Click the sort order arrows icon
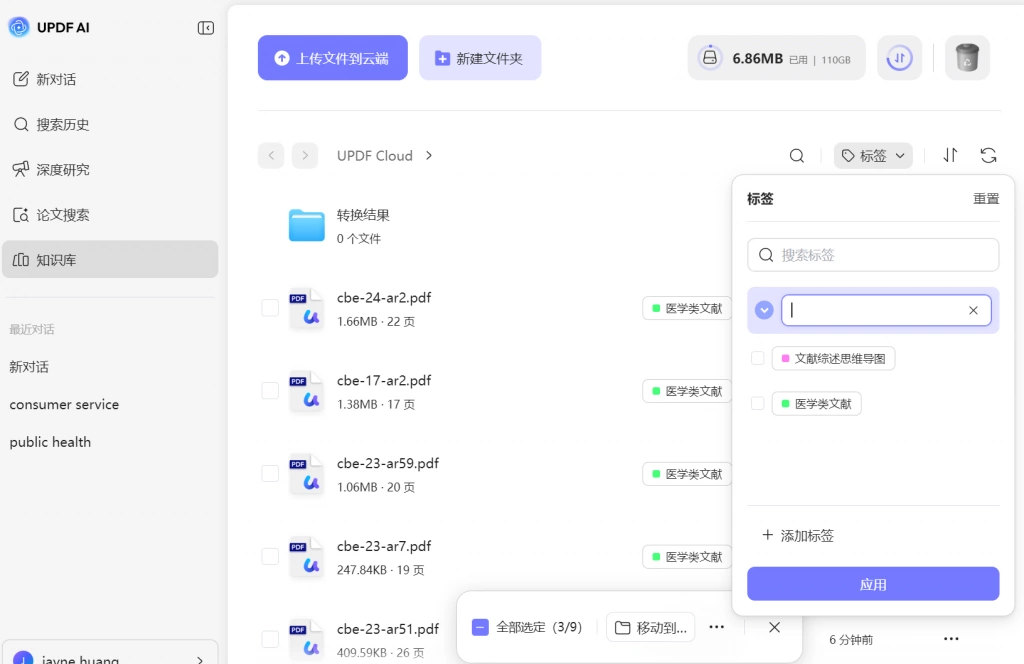The height and width of the screenshot is (664, 1024). click(x=950, y=155)
